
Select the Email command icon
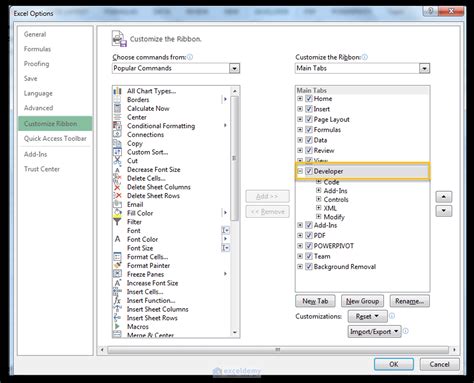click(117, 204)
